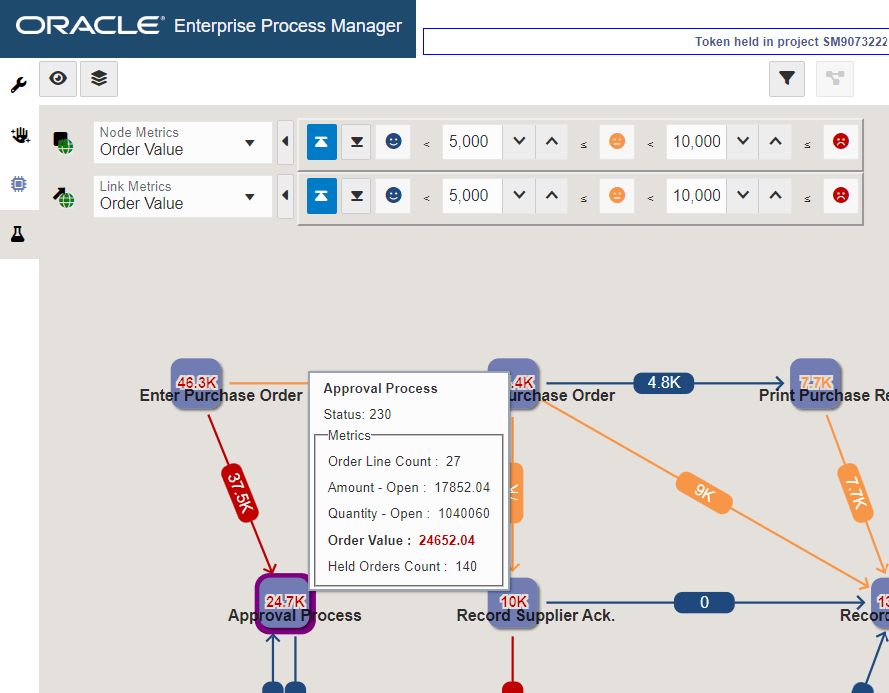
Task: Open the layers stack button
Action: tap(99, 78)
